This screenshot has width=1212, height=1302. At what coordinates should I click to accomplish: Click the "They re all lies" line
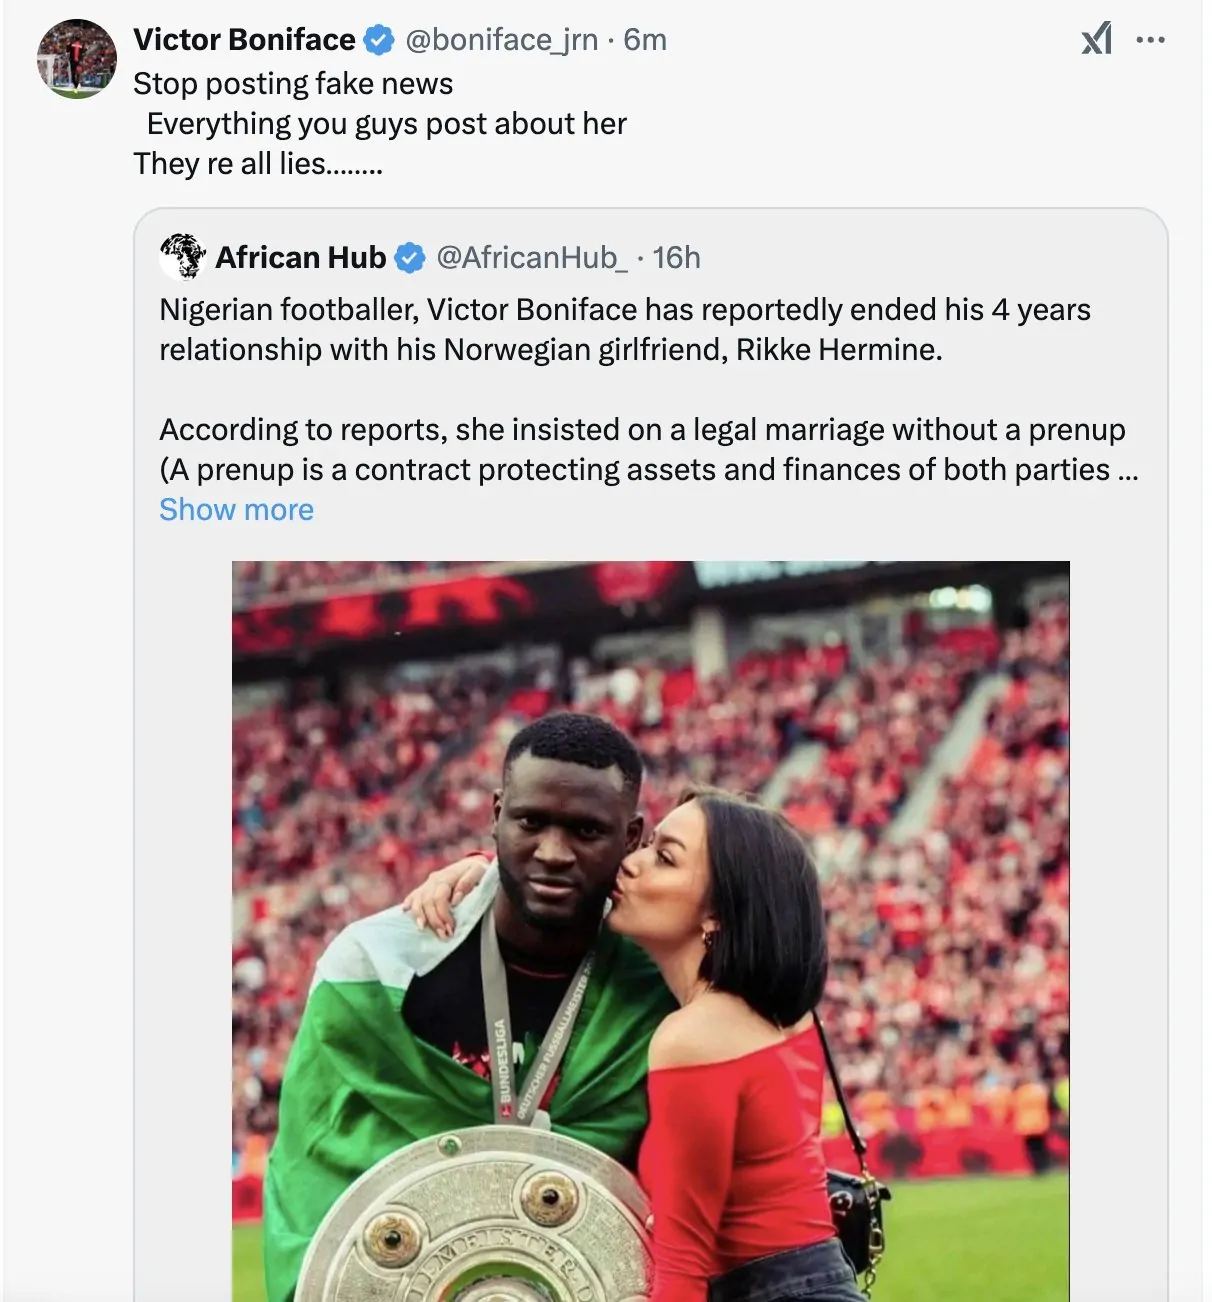click(257, 164)
